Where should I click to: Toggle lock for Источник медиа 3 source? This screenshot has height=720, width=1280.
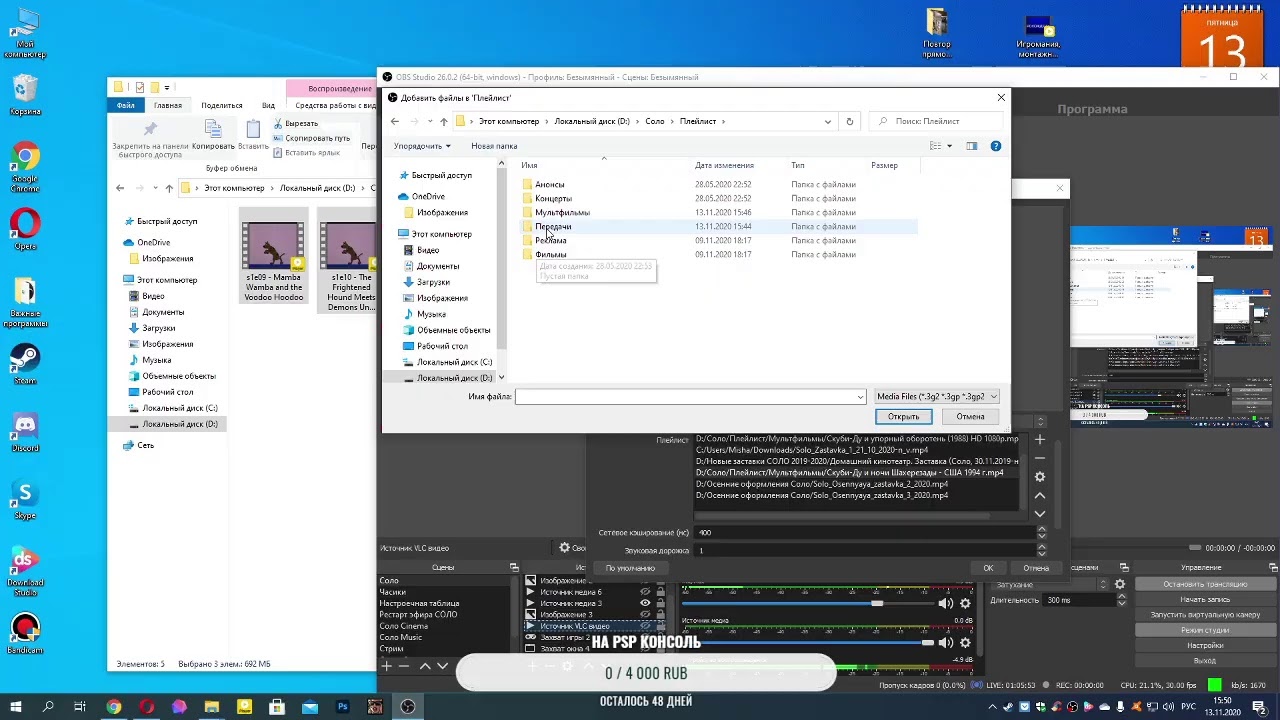(x=660, y=603)
